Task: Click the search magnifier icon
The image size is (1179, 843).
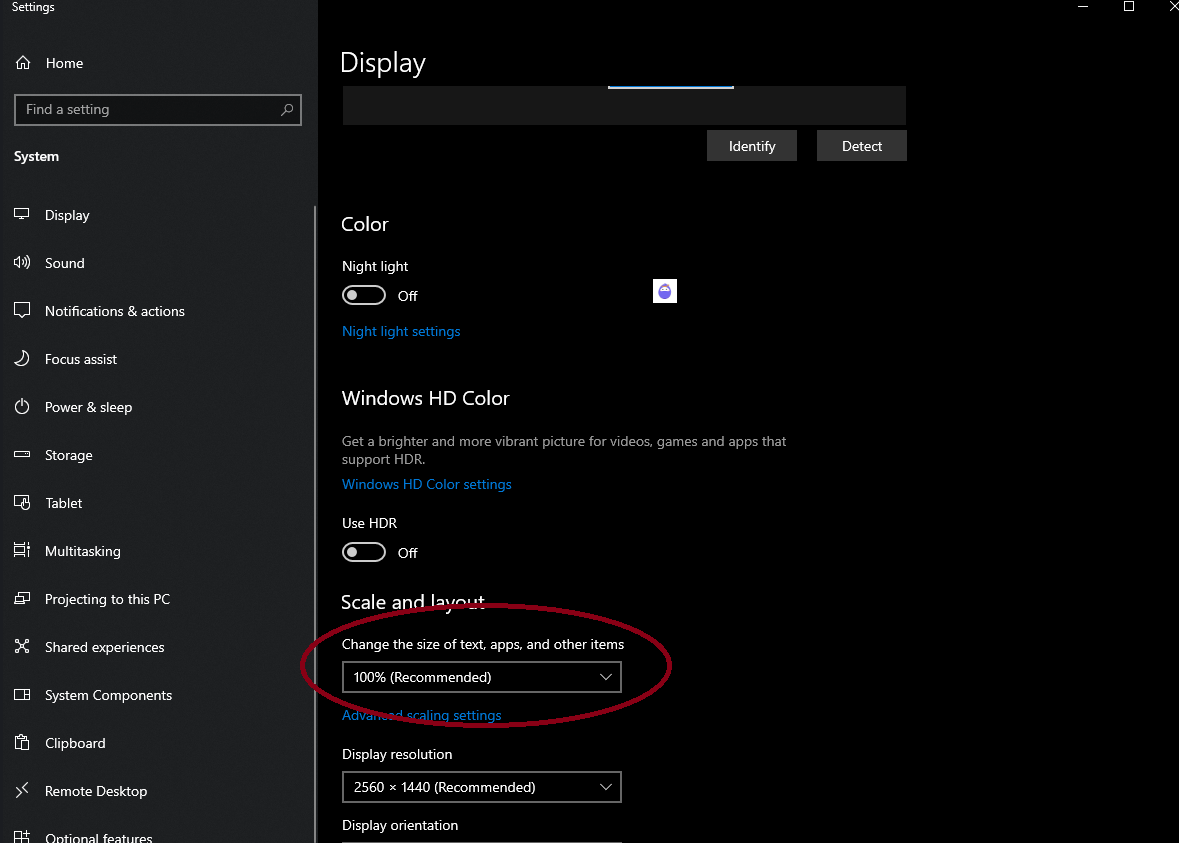Action: 287,110
